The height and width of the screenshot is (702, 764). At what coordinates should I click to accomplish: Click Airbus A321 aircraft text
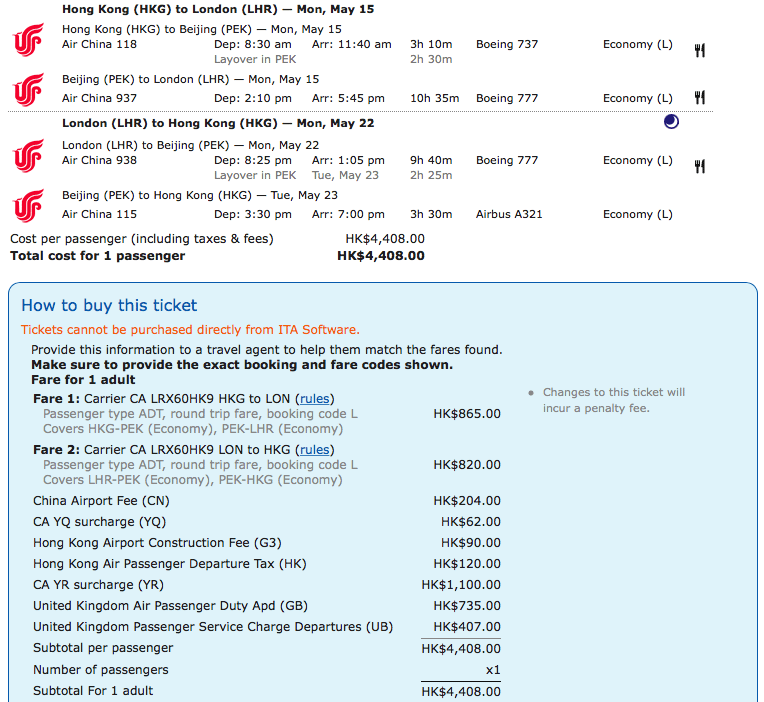pyautogui.click(x=509, y=214)
